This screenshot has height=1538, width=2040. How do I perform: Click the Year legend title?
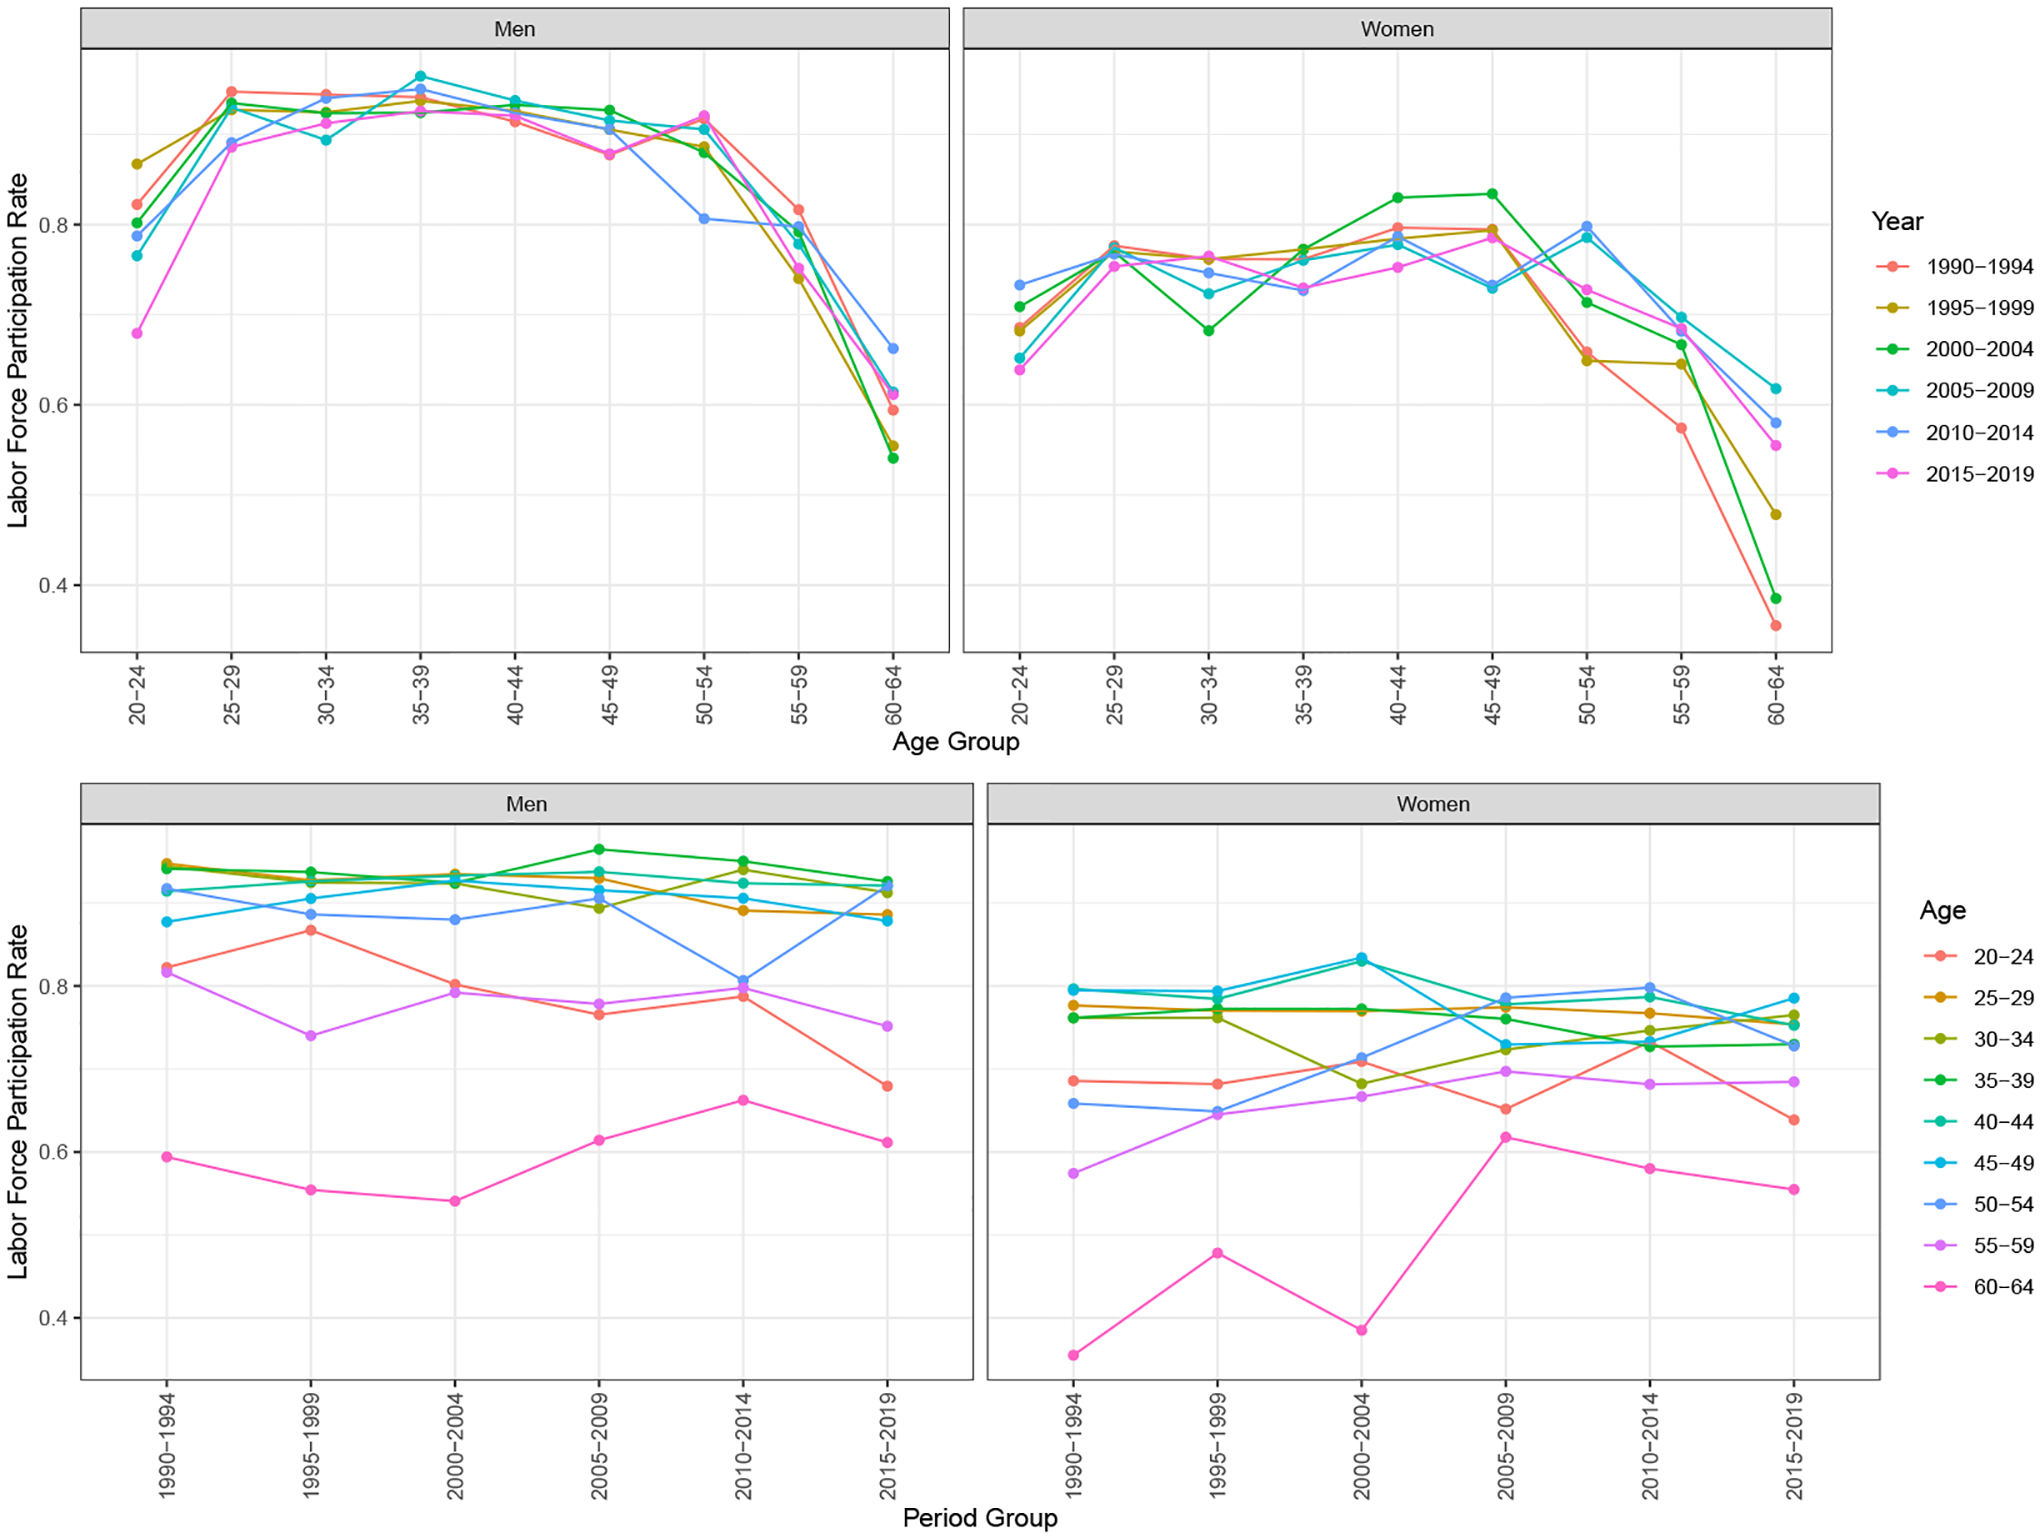point(1897,222)
